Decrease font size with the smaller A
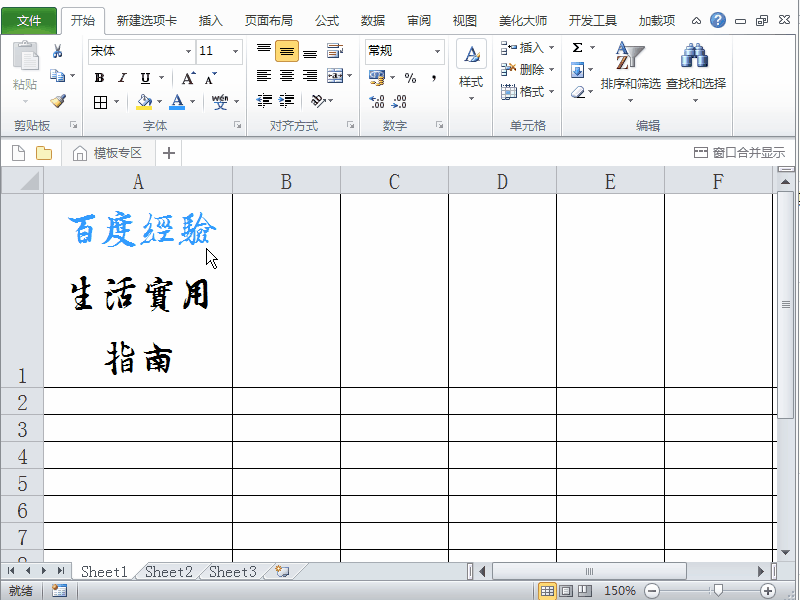Image resolution: width=800 pixels, height=600 pixels. pyautogui.click(x=210, y=78)
